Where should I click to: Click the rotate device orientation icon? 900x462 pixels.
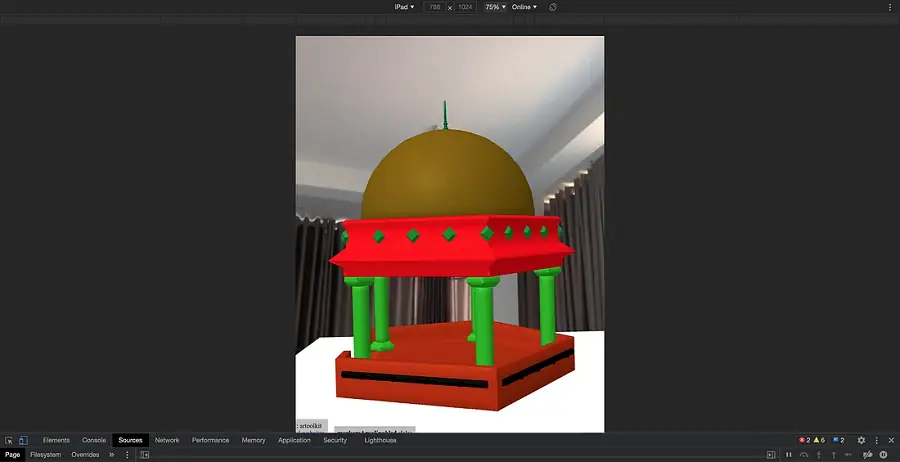point(553,7)
